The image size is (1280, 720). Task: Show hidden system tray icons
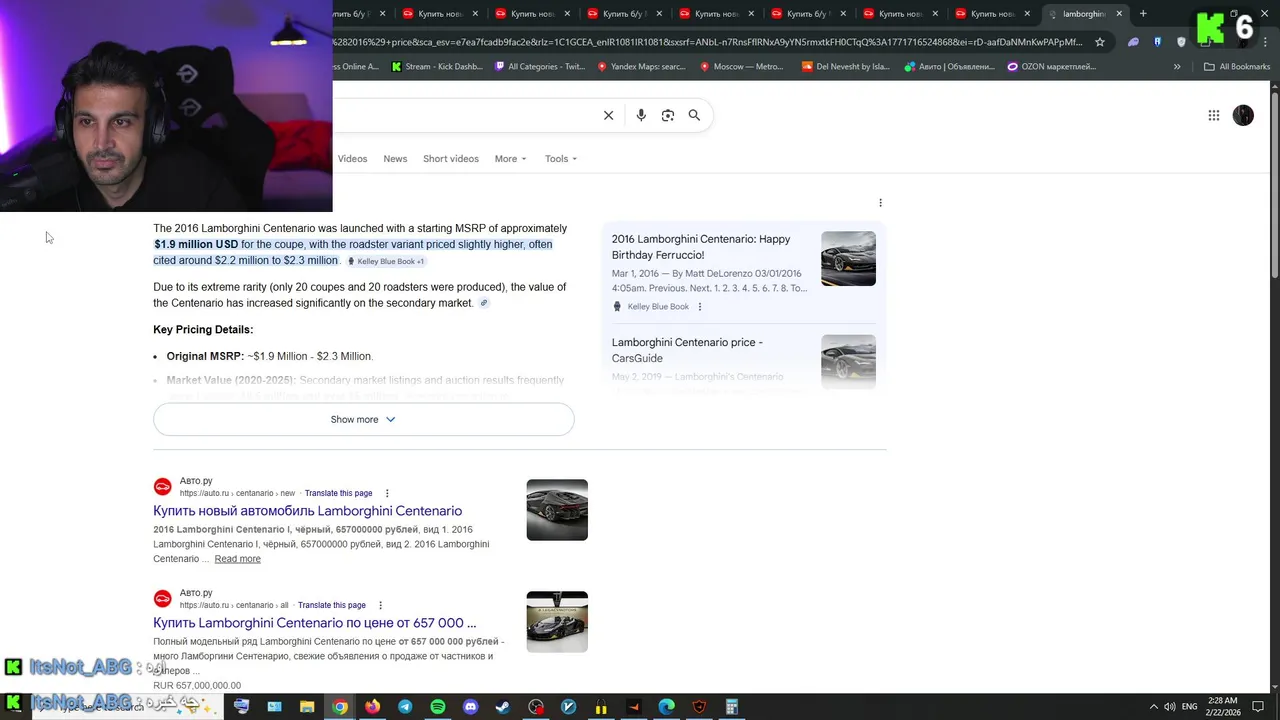1153,707
